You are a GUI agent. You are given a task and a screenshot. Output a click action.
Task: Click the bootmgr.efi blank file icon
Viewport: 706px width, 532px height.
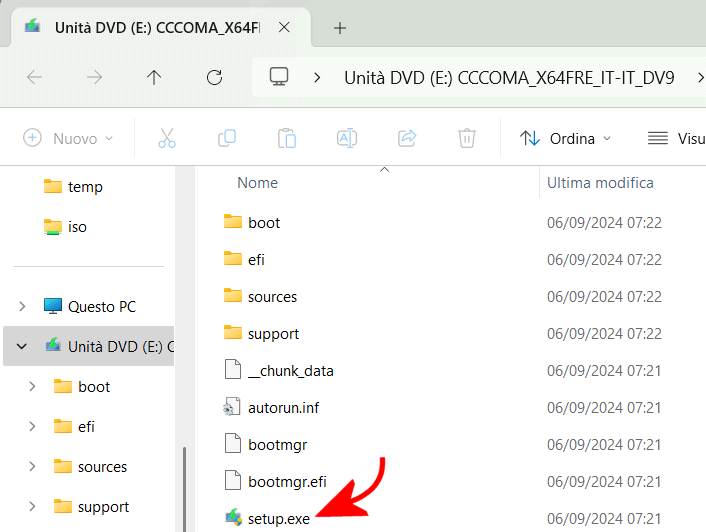click(x=233, y=480)
